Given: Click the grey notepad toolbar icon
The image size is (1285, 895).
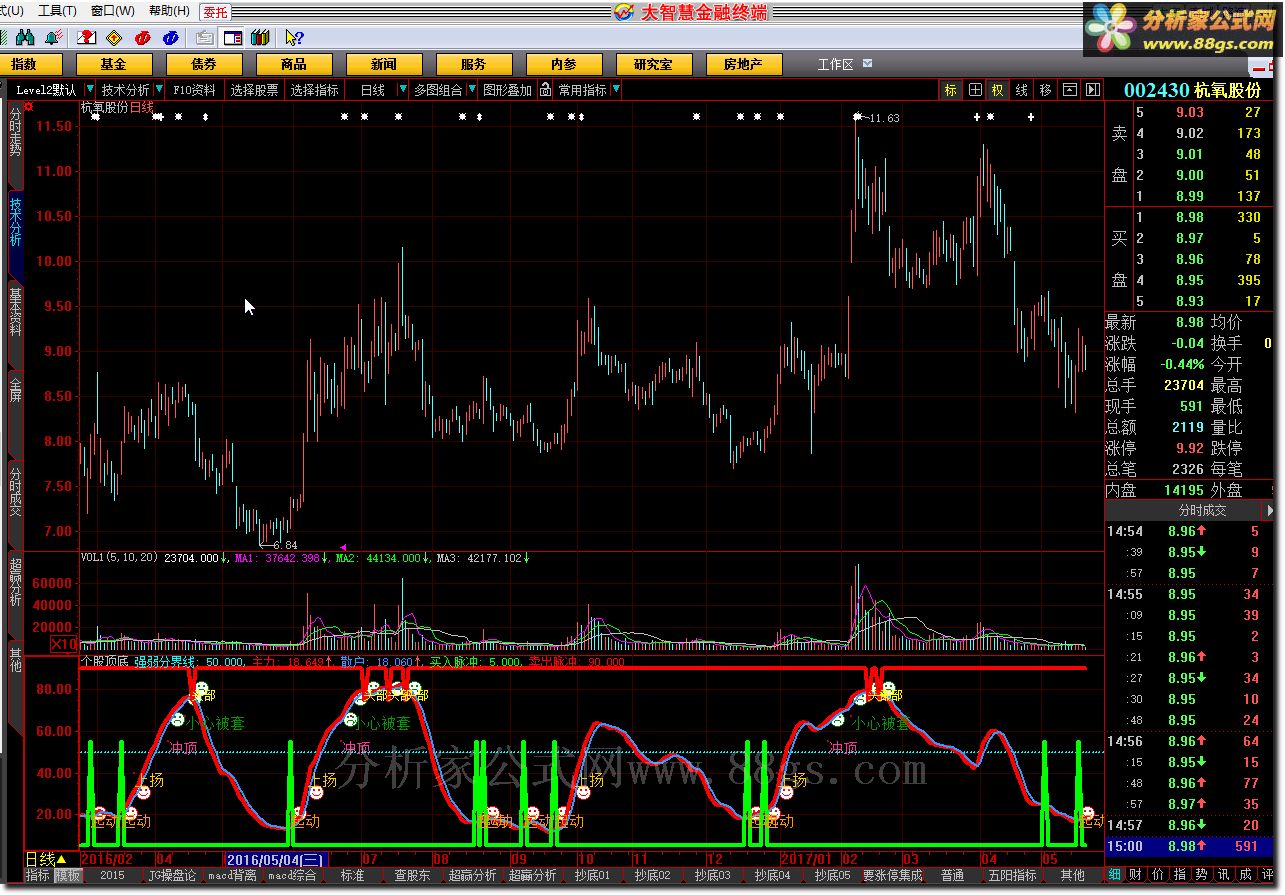Looking at the screenshot, I should click(x=205, y=38).
